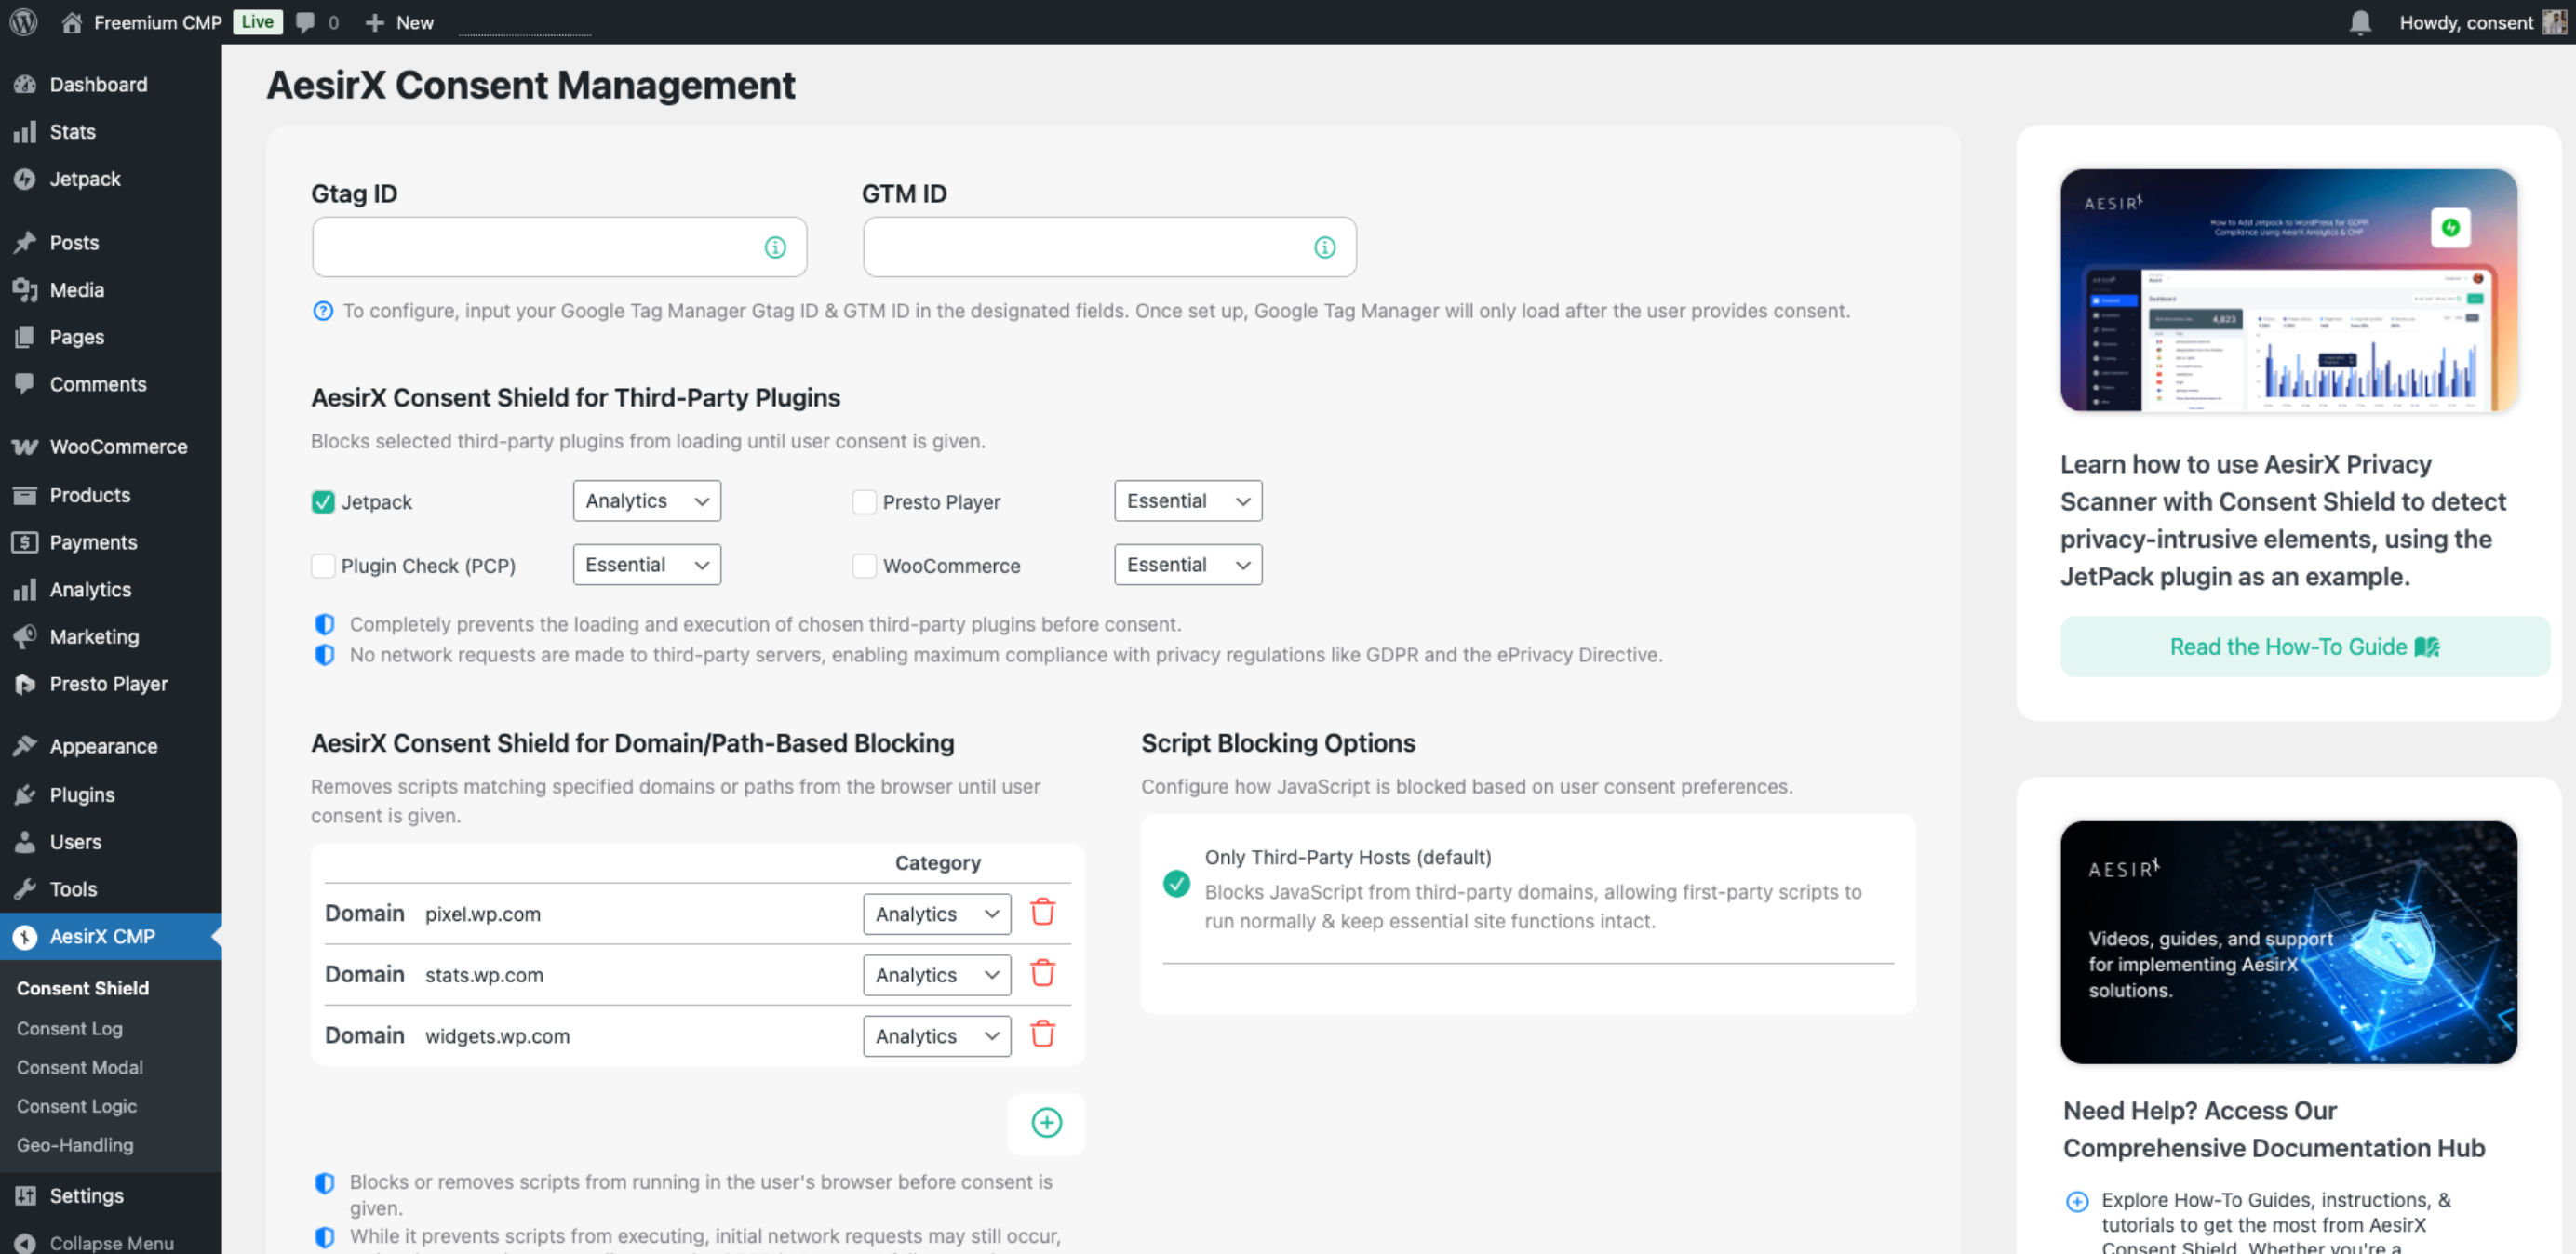Change Presto Player category from Essential
The width and height of the screenshot is (2576, 1254).
coord(1187,500)
